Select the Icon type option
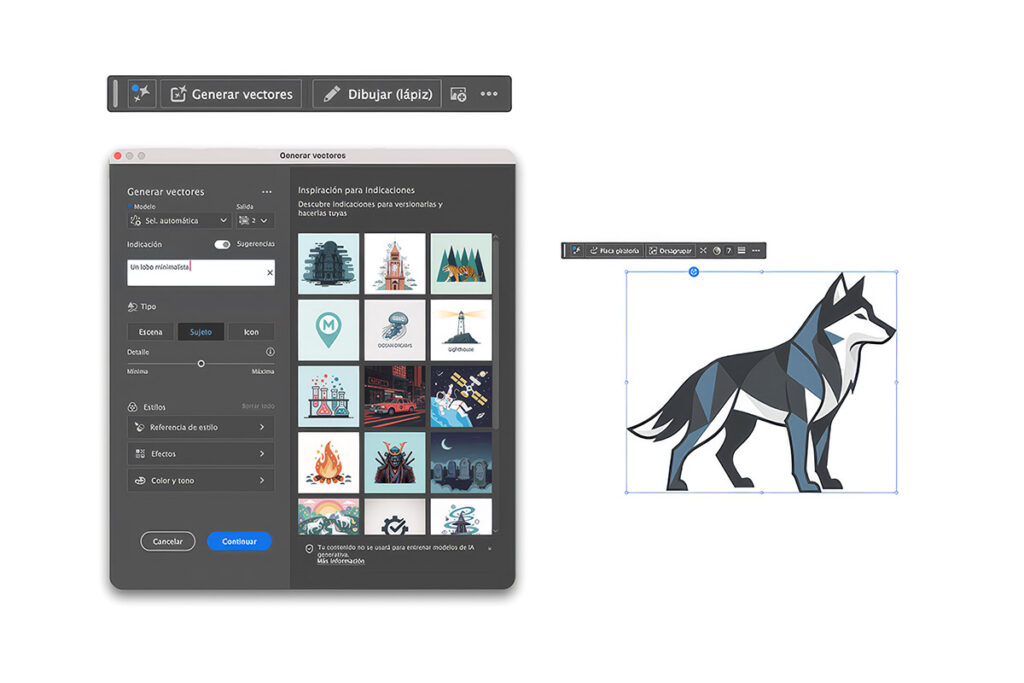 [x=251, y=332]
